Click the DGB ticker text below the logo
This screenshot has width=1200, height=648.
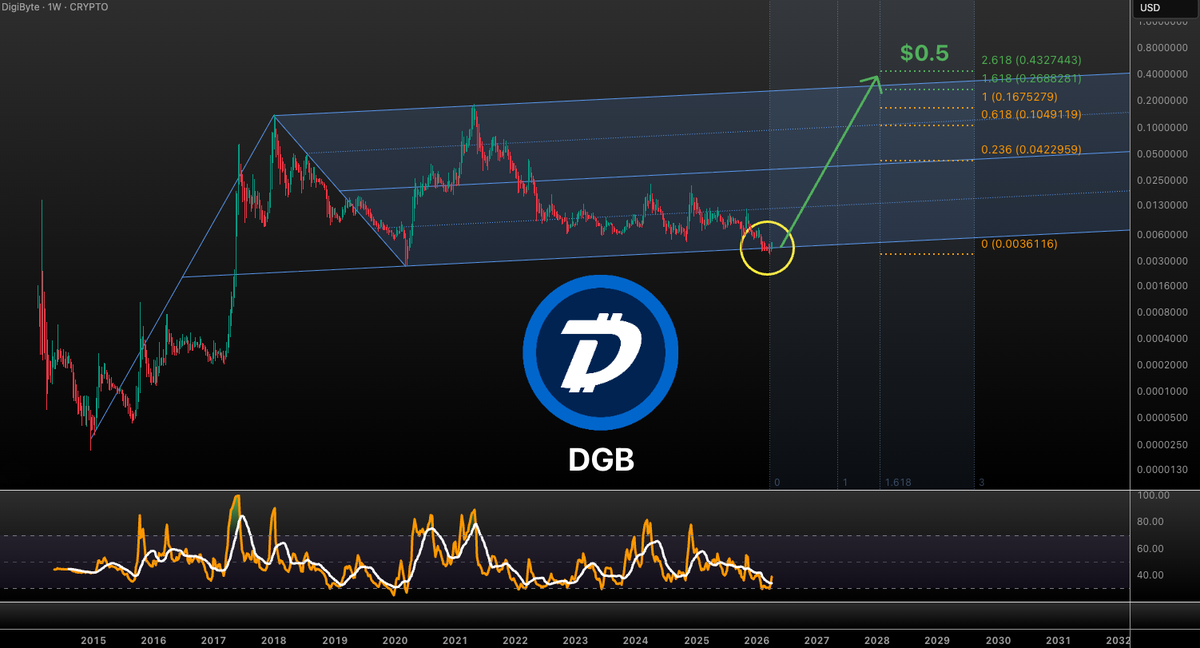tap(601, 459)
